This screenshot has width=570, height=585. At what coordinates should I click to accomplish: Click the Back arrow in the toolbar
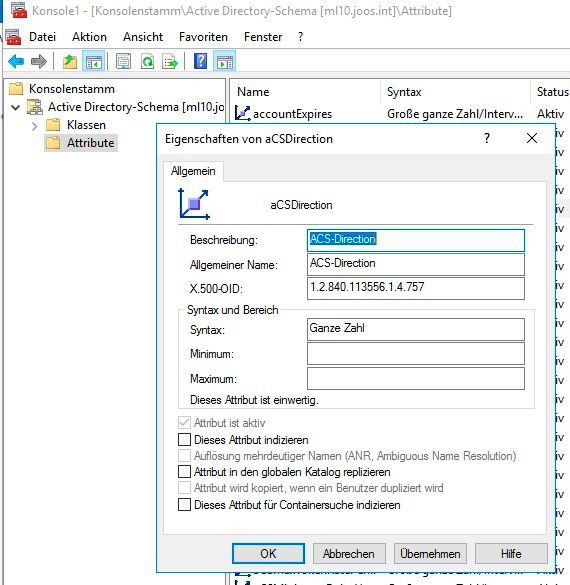[x=16, y=61]
